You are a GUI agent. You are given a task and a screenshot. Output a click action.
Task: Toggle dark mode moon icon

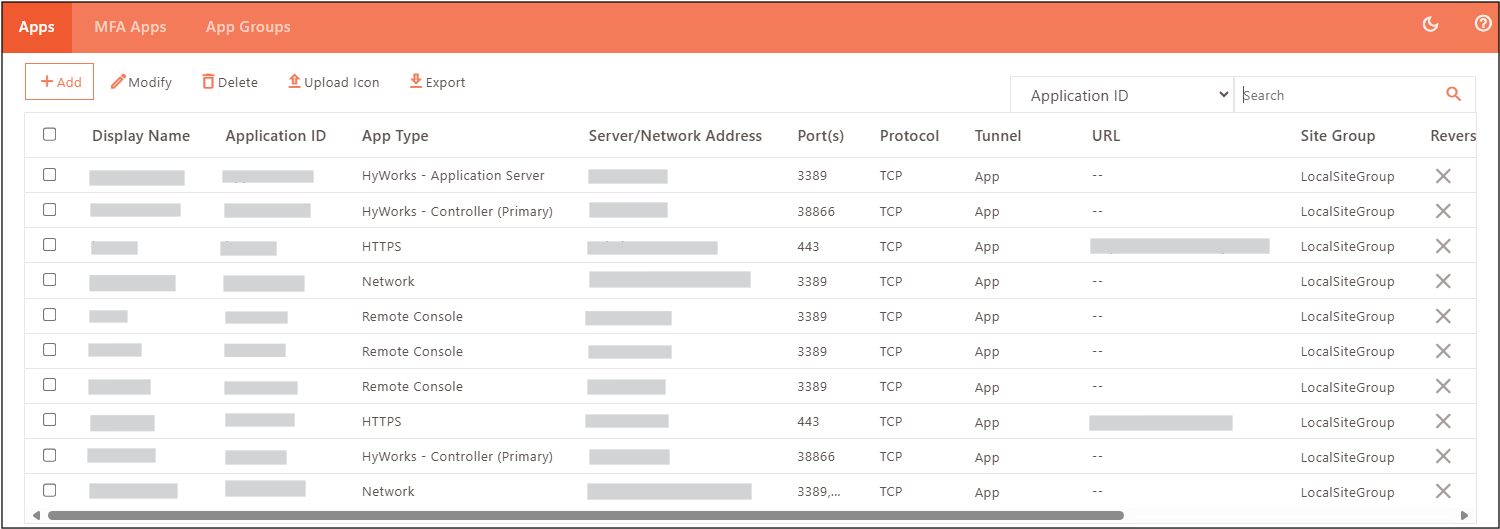point(1430,25)
